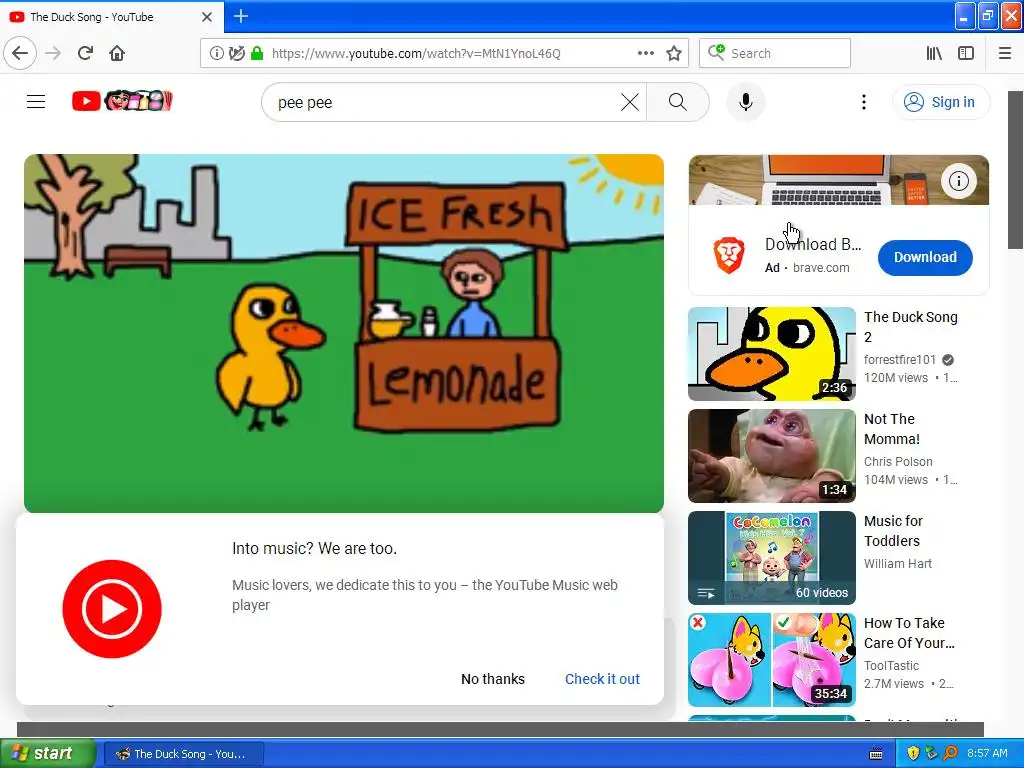Image resolution: width=1024 pixels, height=768 pixels.
Task: Click the keyboard icon in system tray
Action: pos(876,754)
